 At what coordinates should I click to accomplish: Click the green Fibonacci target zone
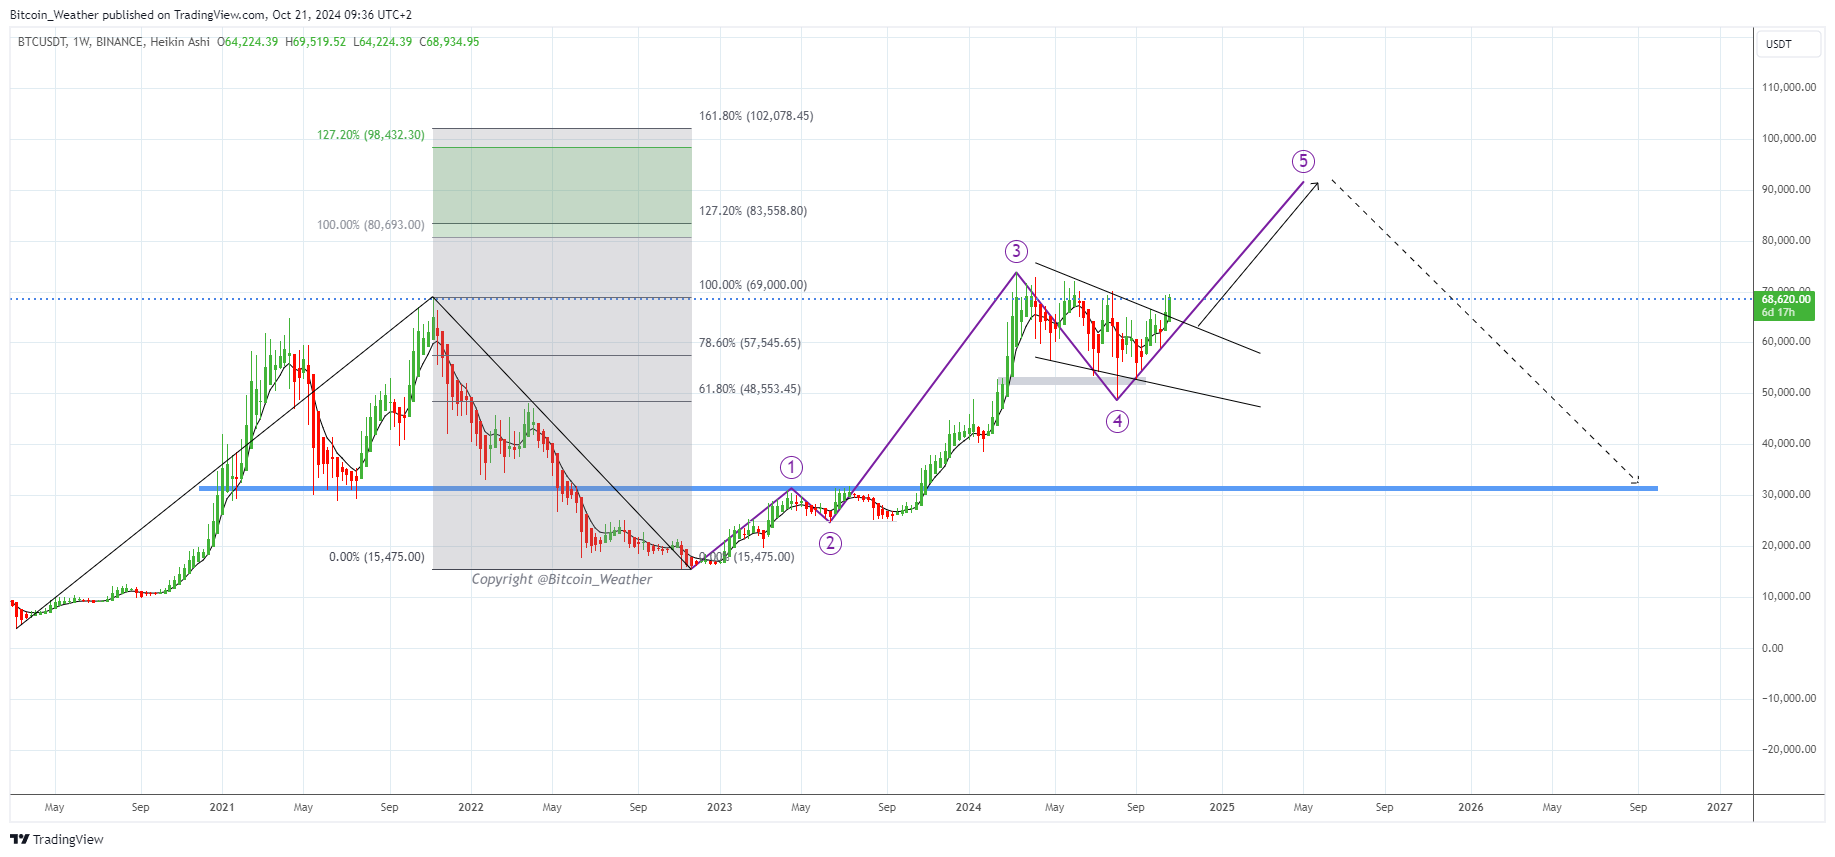click(562, 192)
